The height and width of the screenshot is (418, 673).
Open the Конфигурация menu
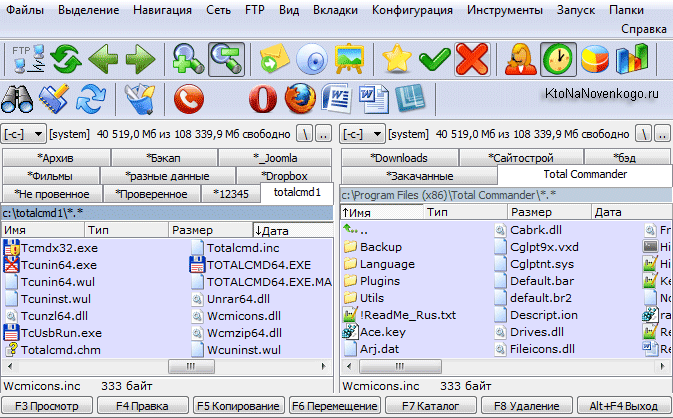coord(412,10)
